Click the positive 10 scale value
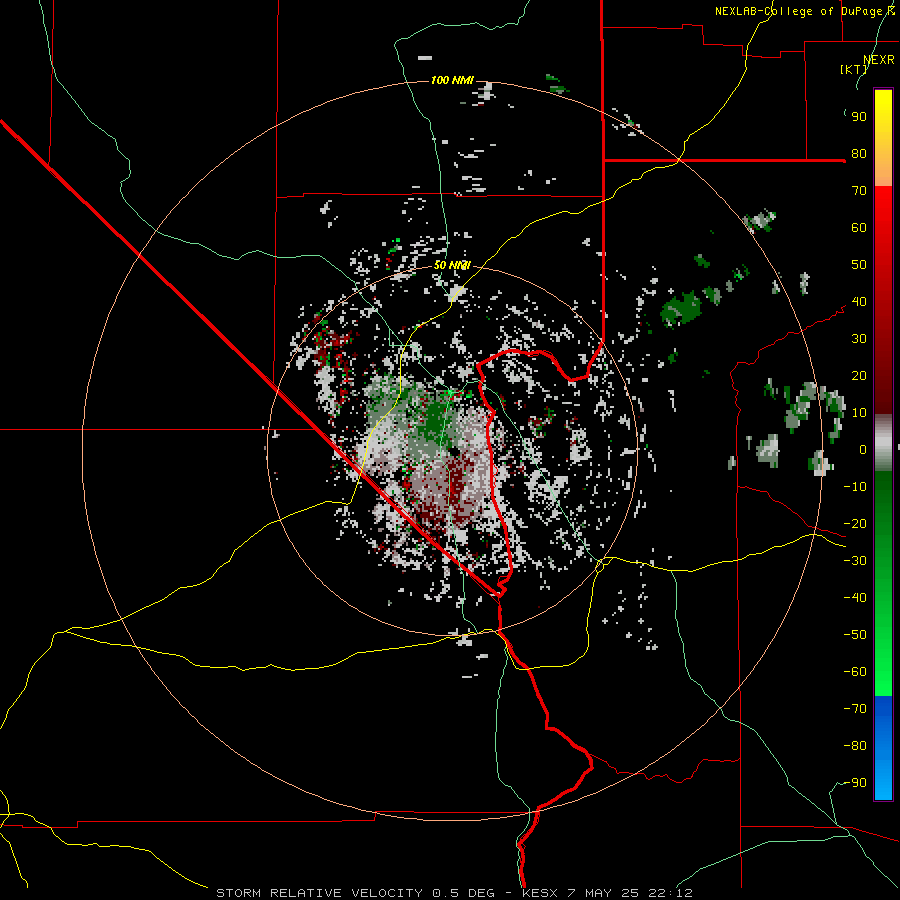The height and width of the screenshot is (900, 900). 859,413
